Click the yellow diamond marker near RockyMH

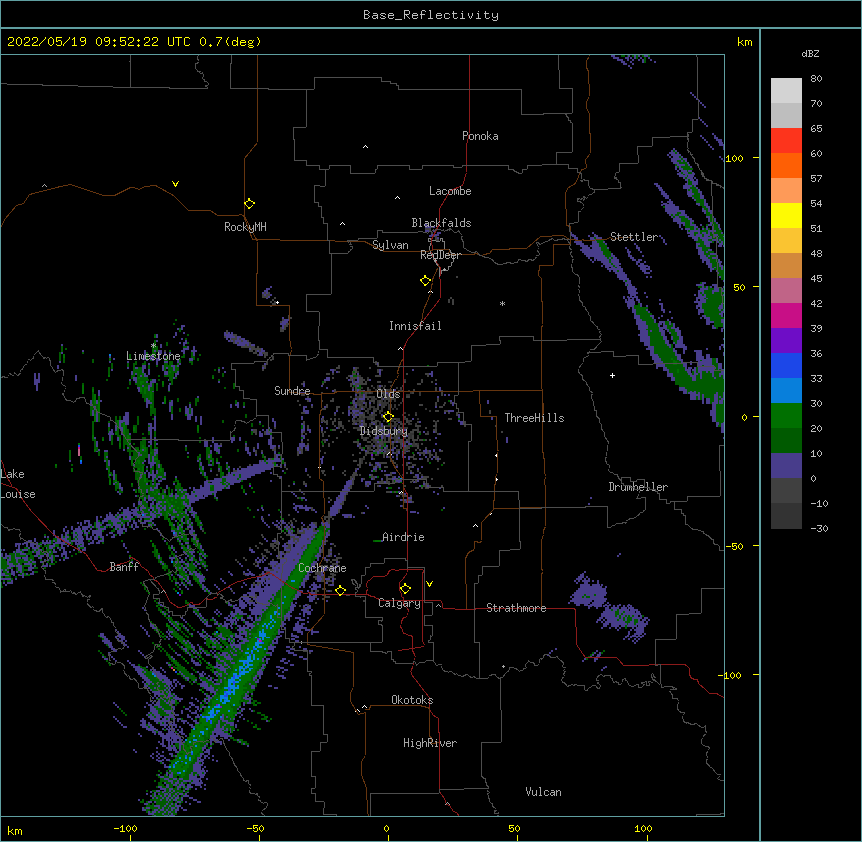coord(249,204)
